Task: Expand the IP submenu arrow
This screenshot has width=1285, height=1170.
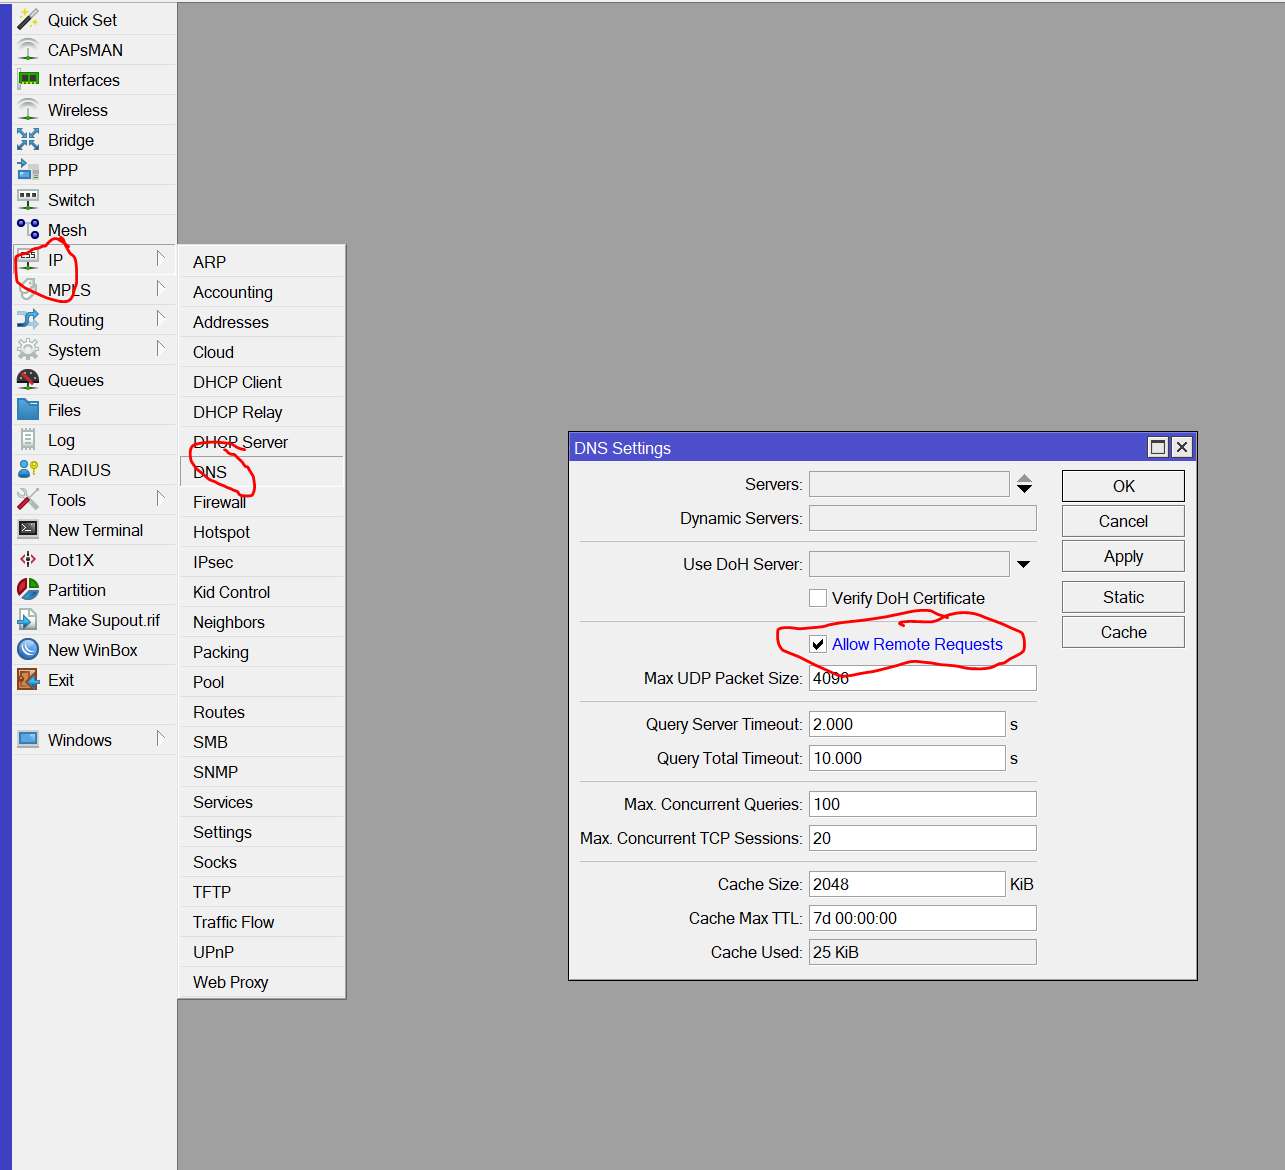Action: [x=160, y=259]
